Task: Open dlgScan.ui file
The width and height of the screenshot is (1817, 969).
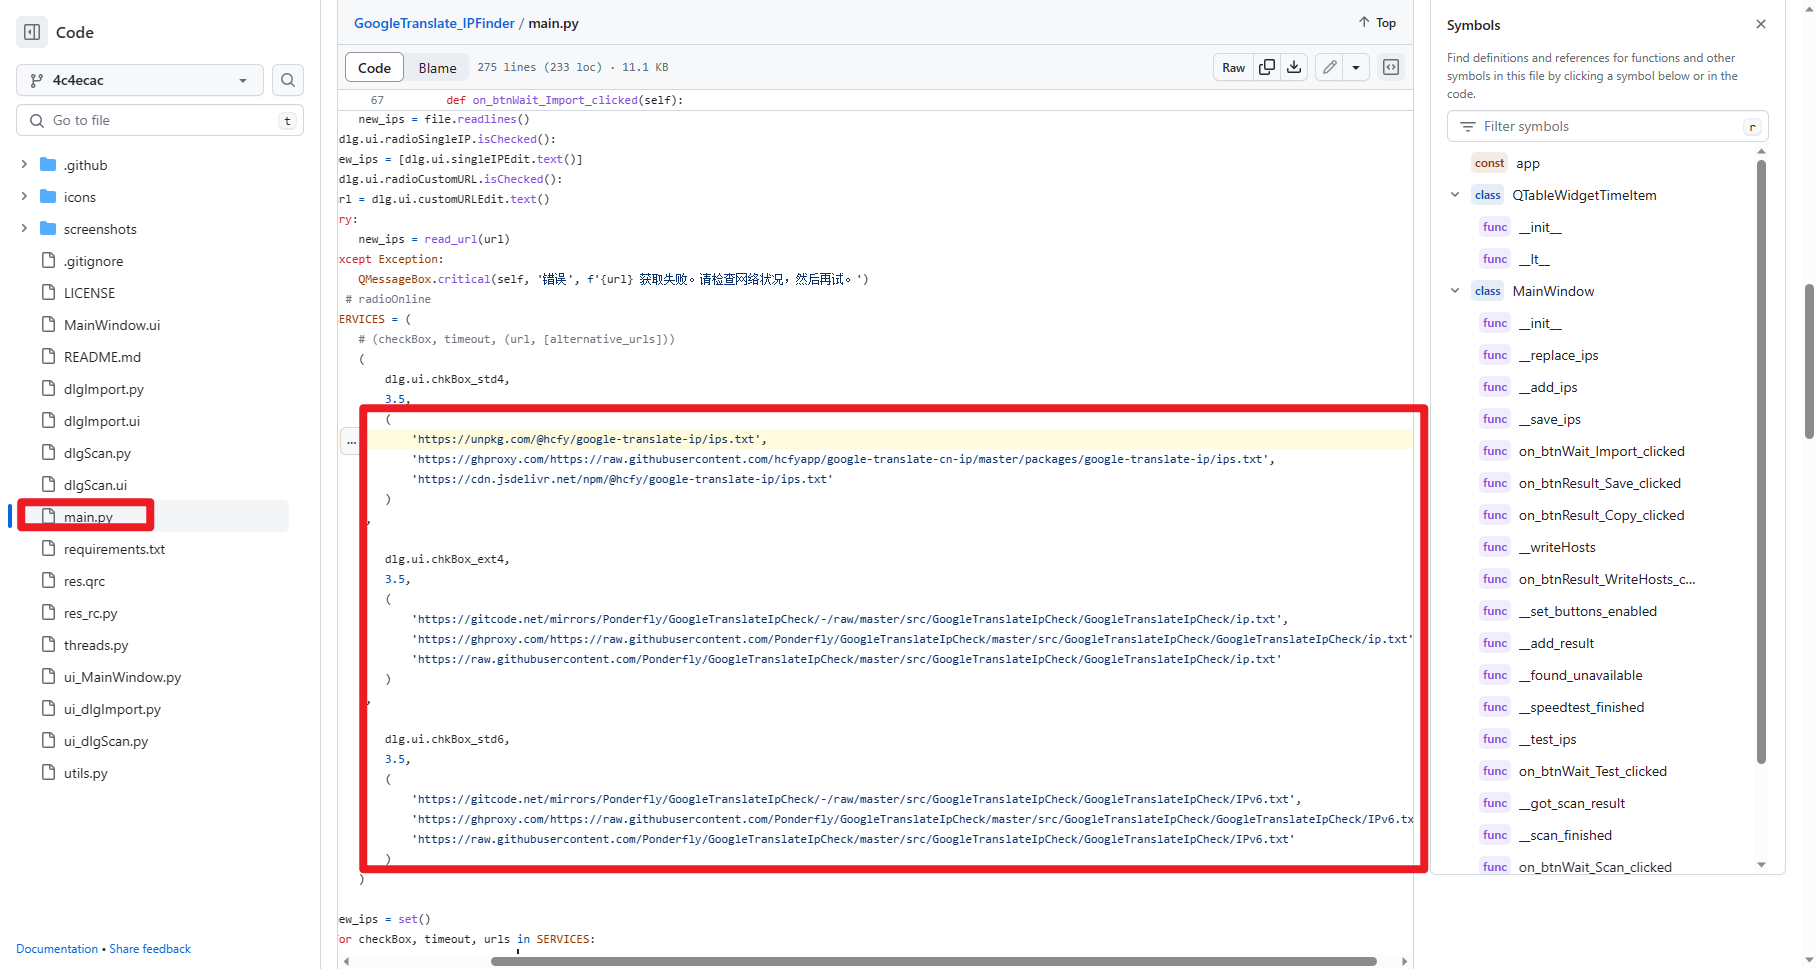Action: pos(95,485)
